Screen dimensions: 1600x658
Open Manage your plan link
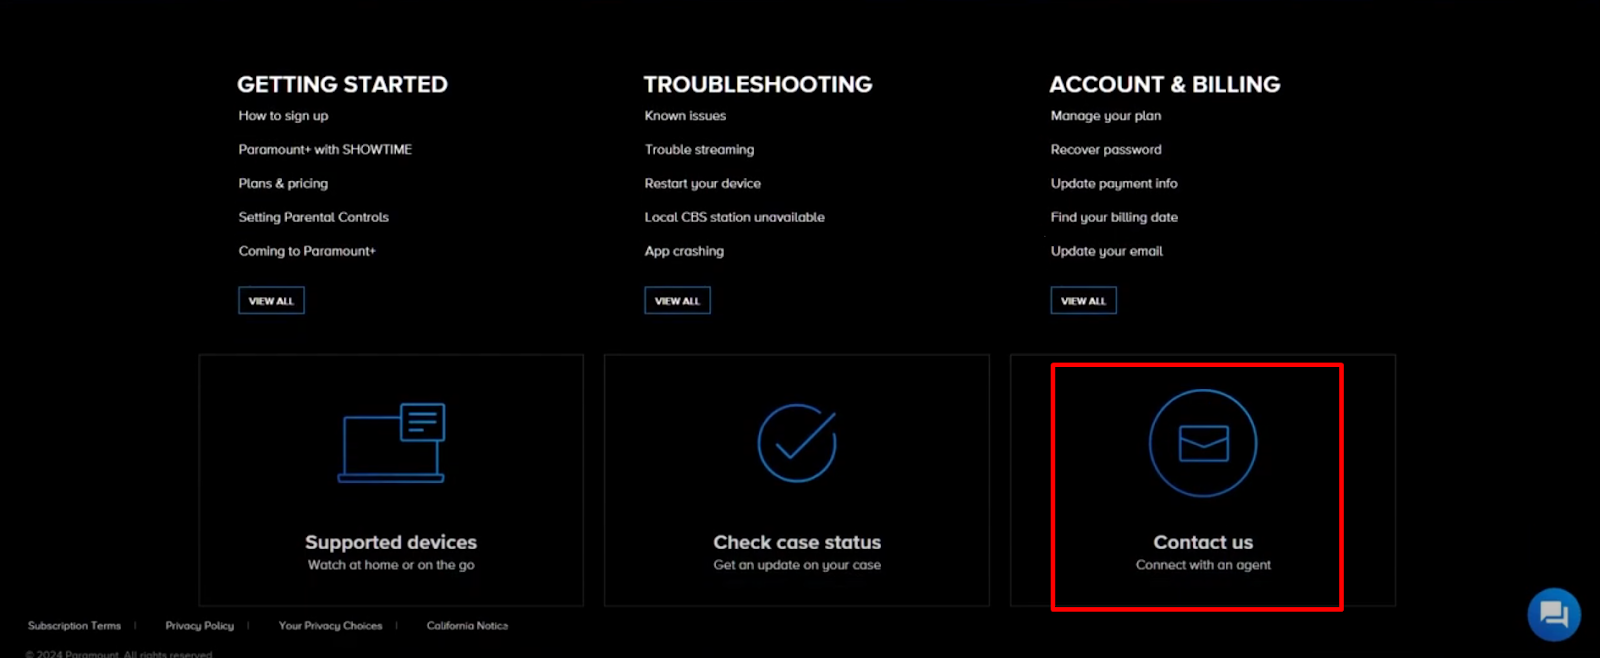pos(1106,116)
